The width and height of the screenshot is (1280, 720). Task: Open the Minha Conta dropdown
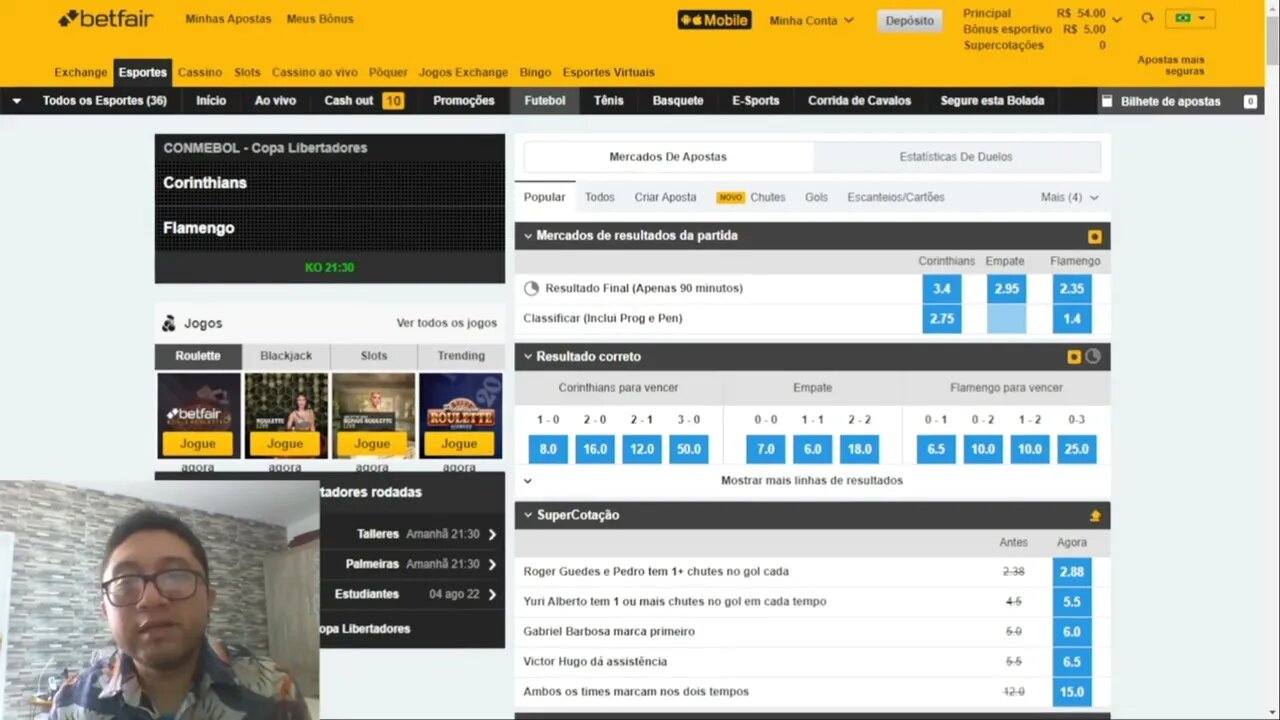coord(811,20)
